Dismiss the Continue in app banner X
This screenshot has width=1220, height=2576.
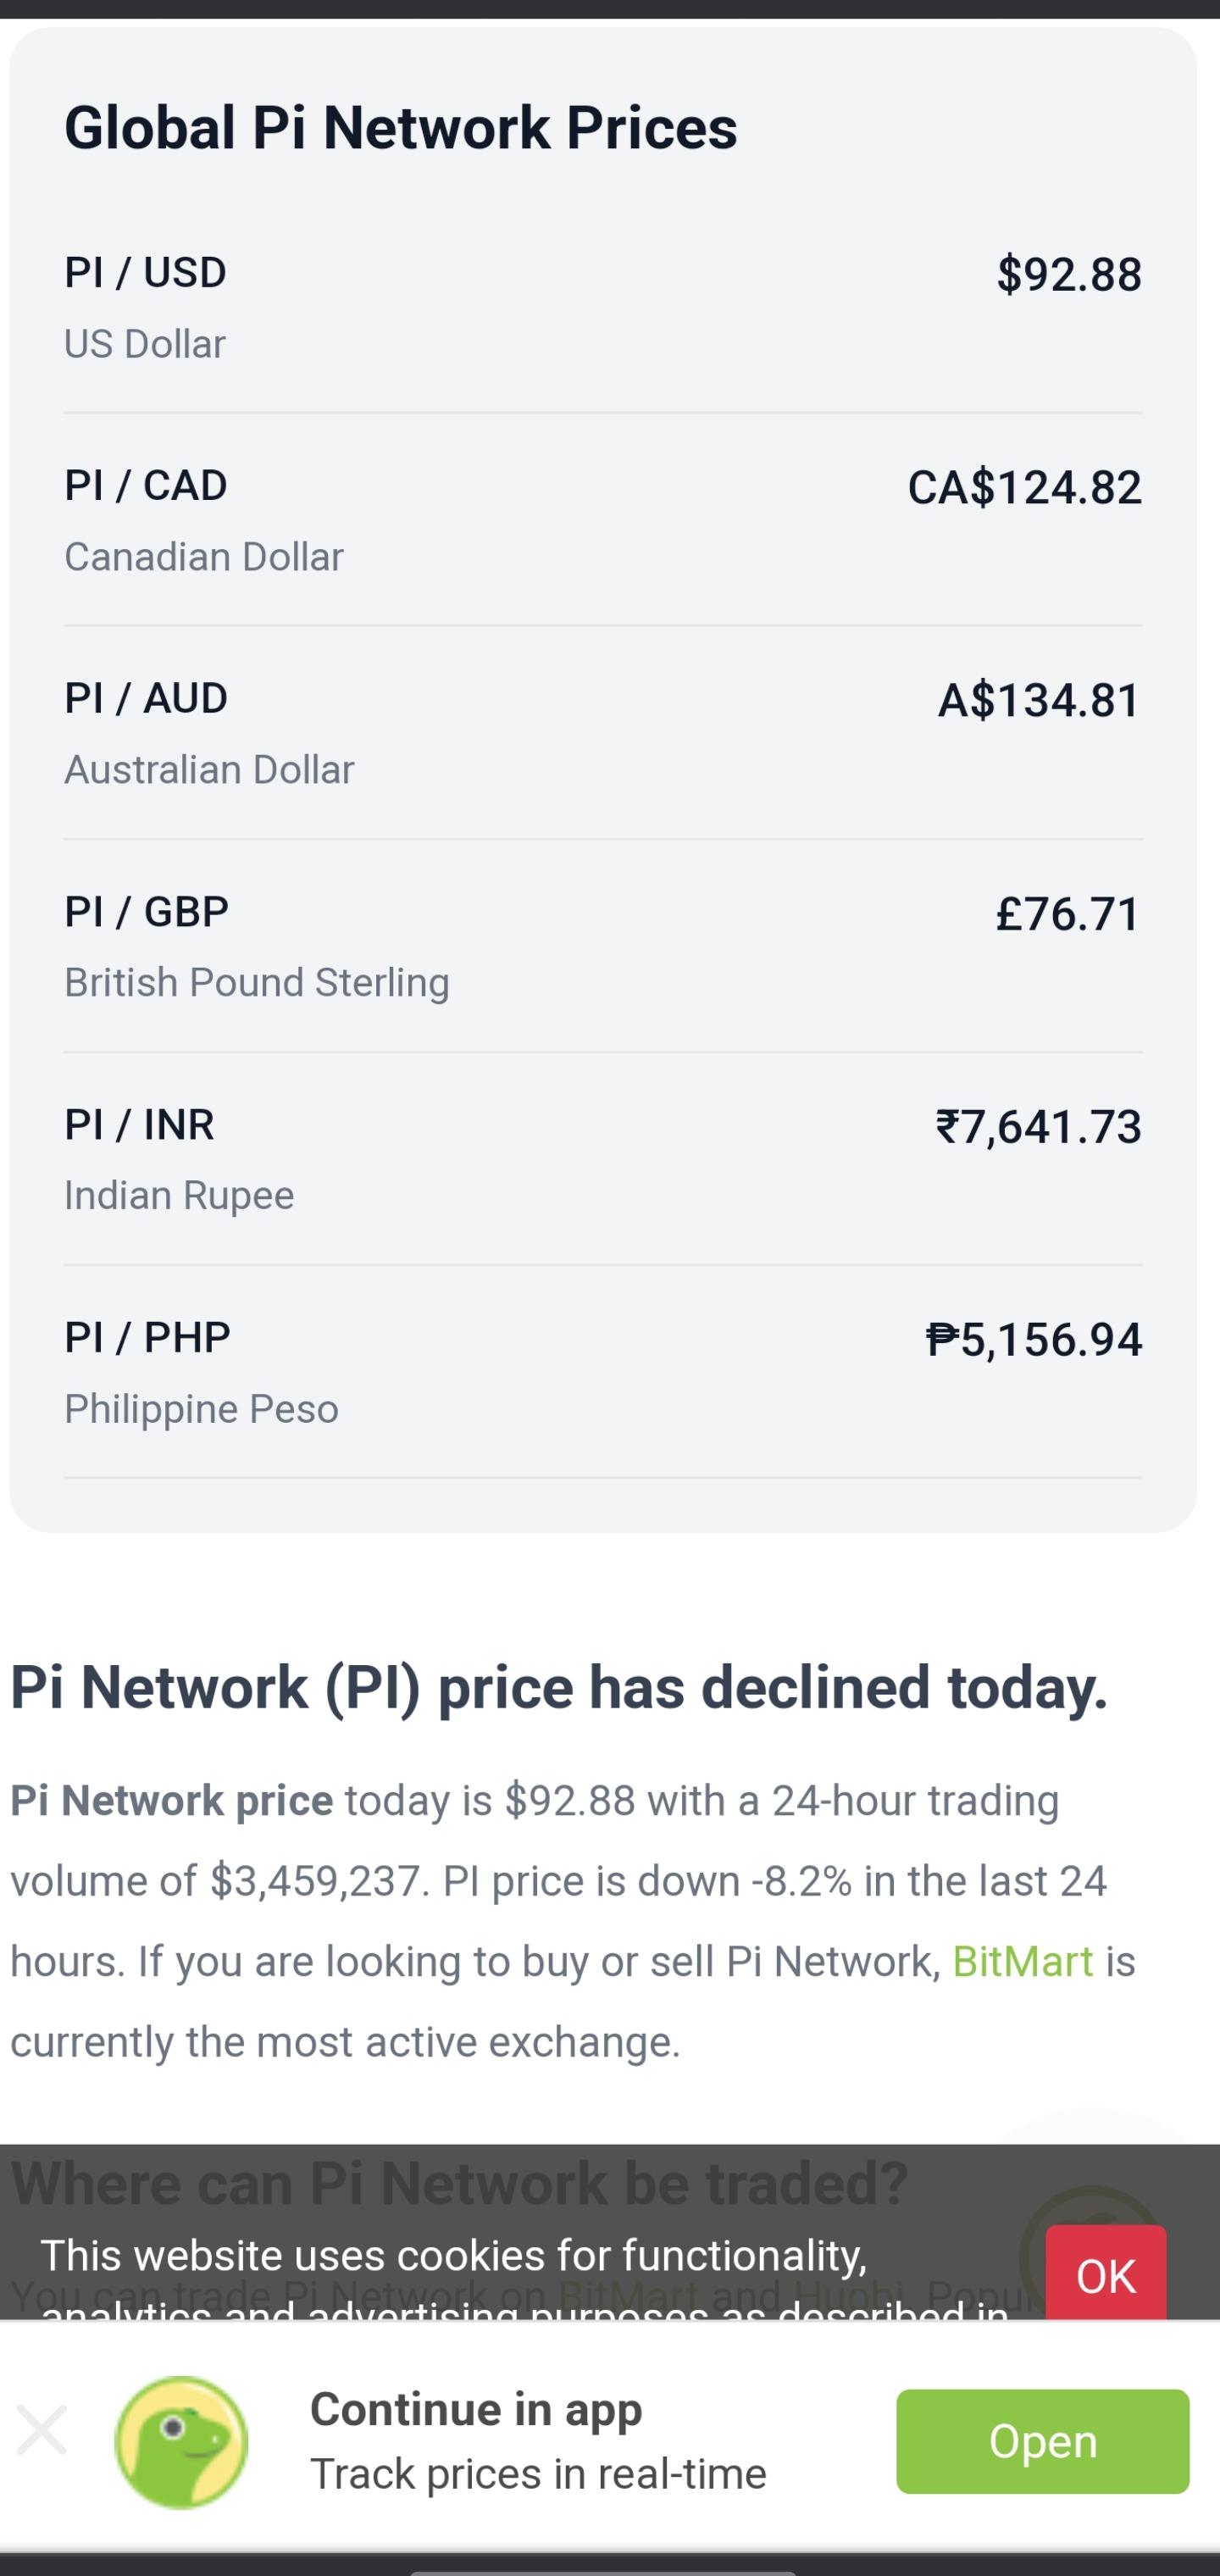pos(42,2430)
